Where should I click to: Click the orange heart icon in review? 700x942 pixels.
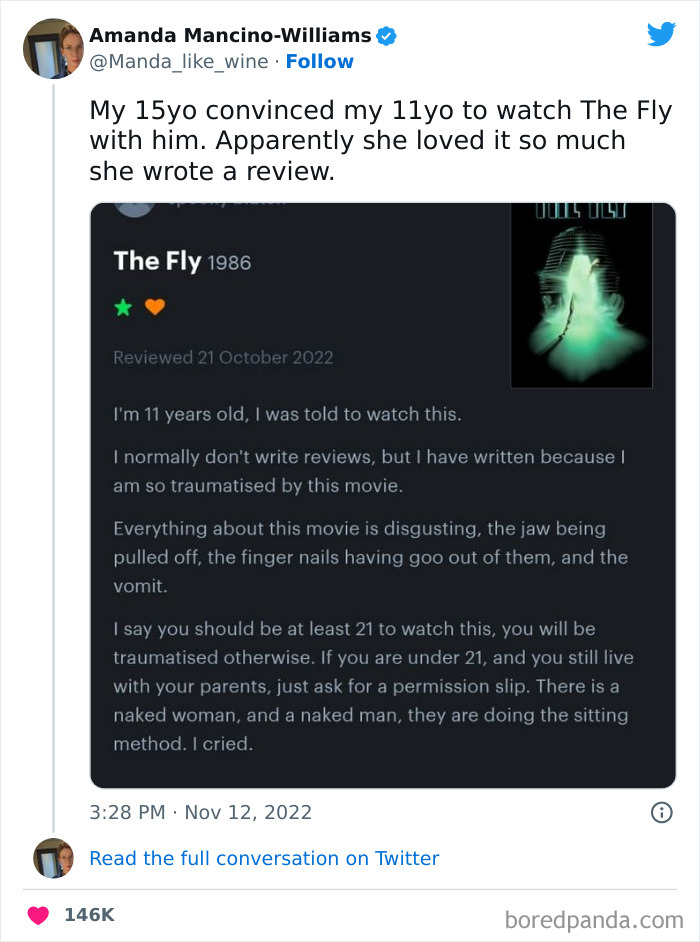coord(155,307)
